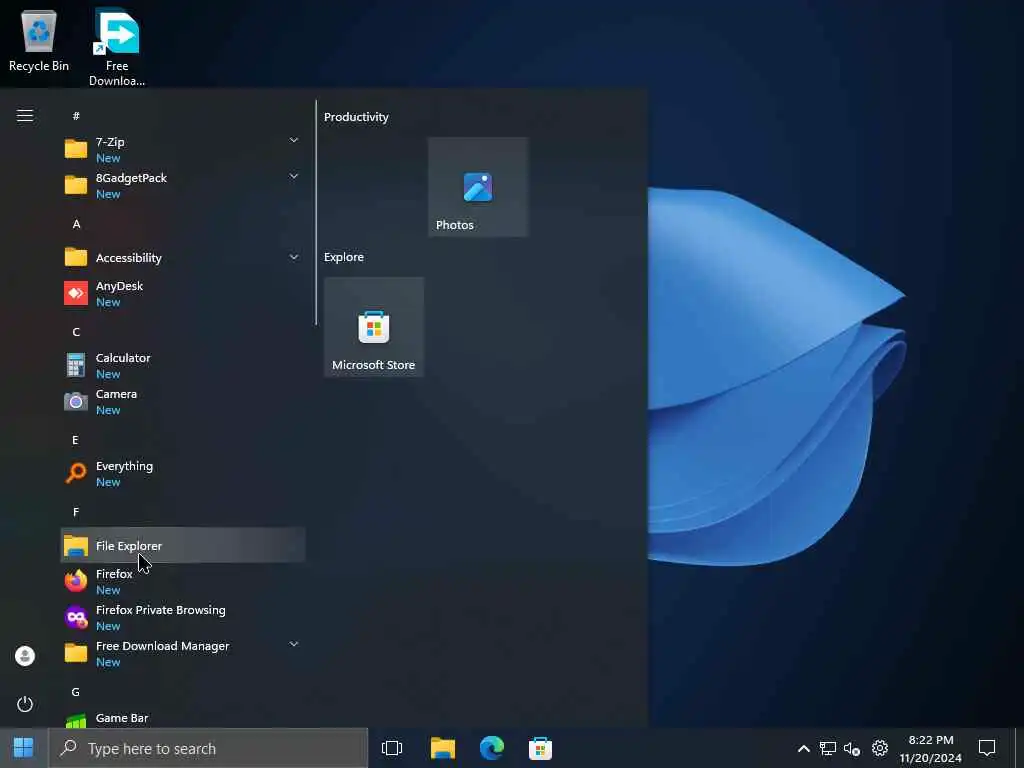Open the Accessibility folder
Image resolution: width=1024 pixels, height=768 pixels.
point(183,257)
